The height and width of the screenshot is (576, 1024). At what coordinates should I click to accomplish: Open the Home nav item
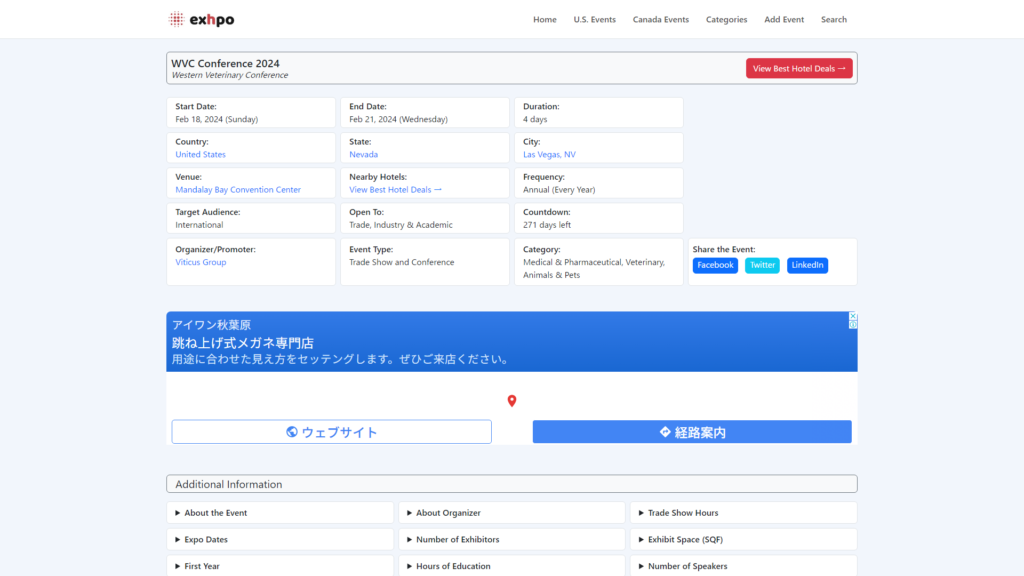coord(545,20)
